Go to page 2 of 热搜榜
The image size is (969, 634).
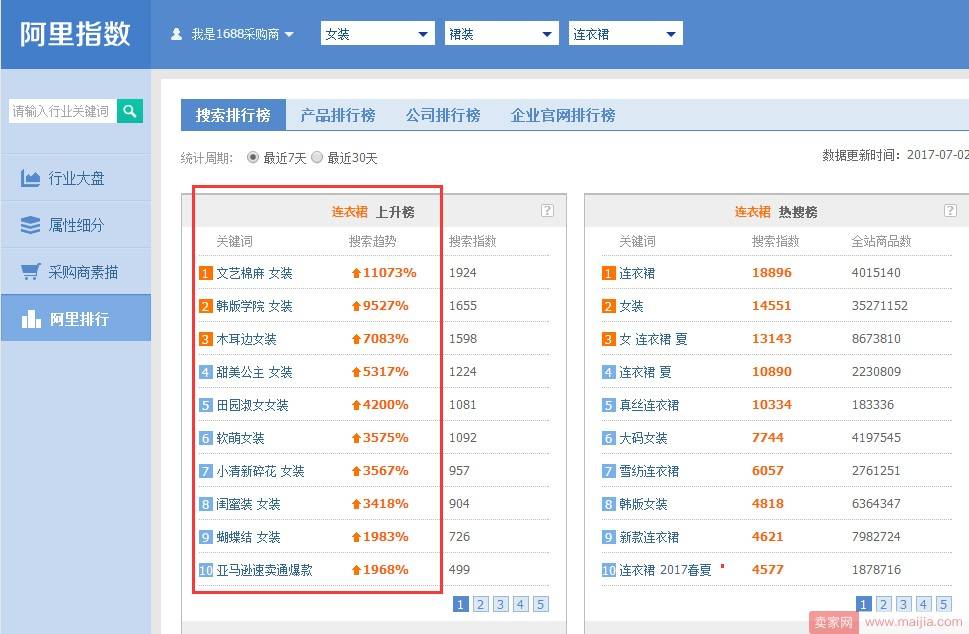point(884,604)
